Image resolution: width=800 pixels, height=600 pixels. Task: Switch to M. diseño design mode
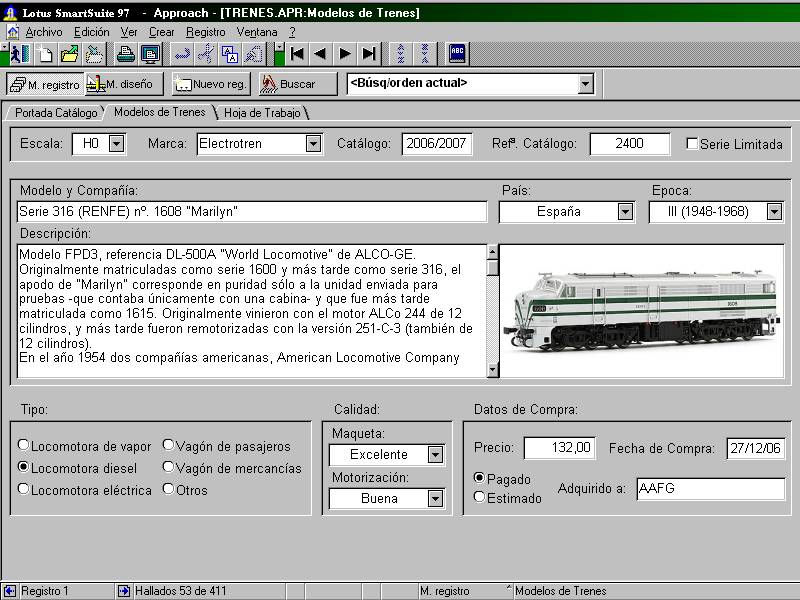[x=123, y=84]
